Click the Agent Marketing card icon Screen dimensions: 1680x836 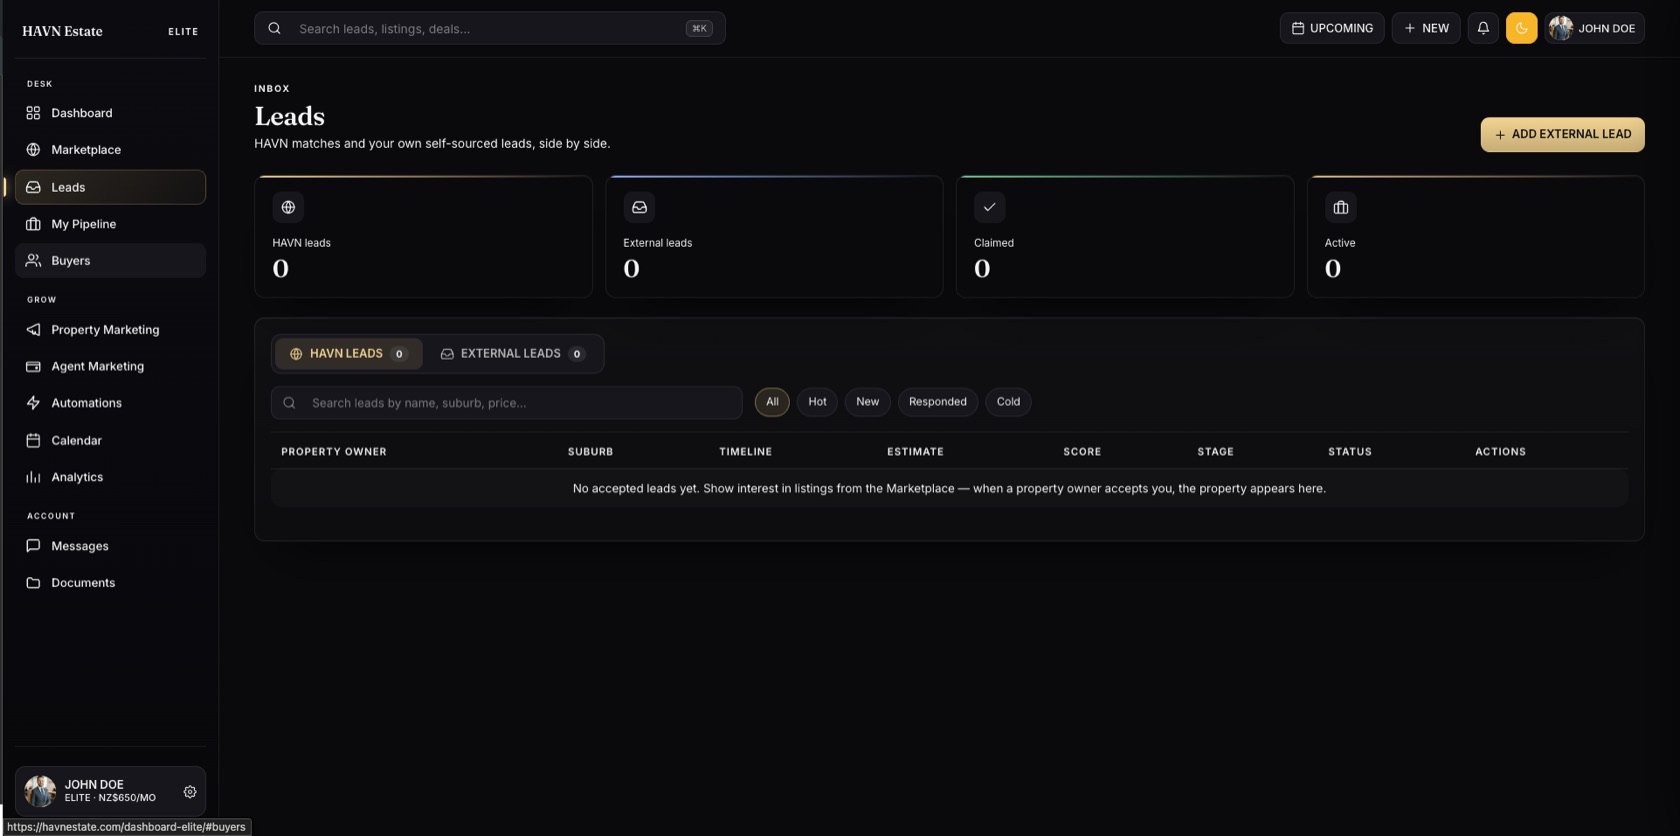(x=33, y=367)
